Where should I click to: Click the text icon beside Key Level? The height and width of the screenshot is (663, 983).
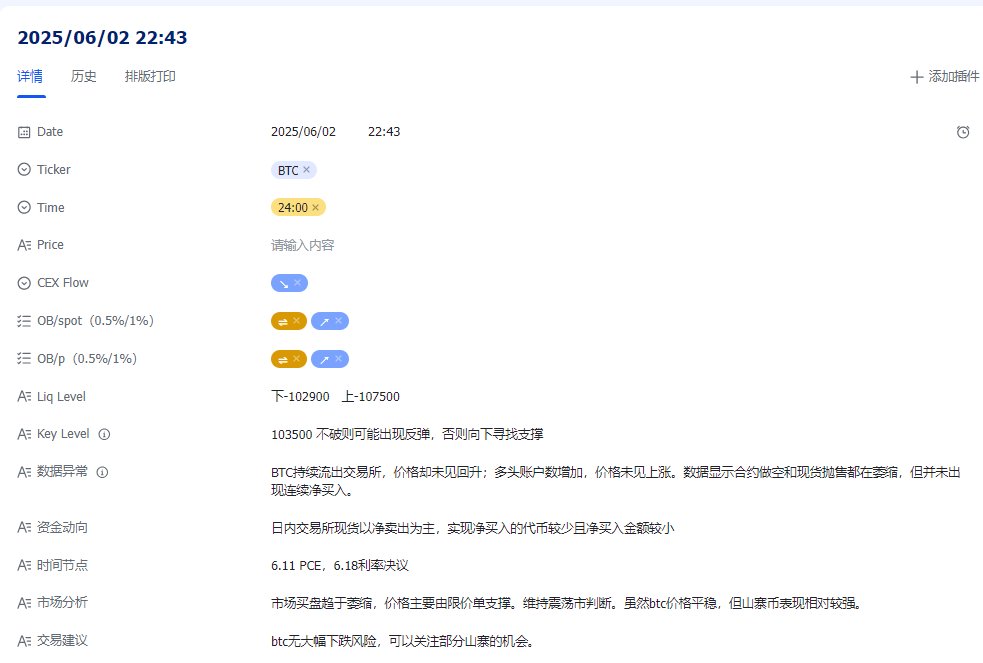point(24,434)
